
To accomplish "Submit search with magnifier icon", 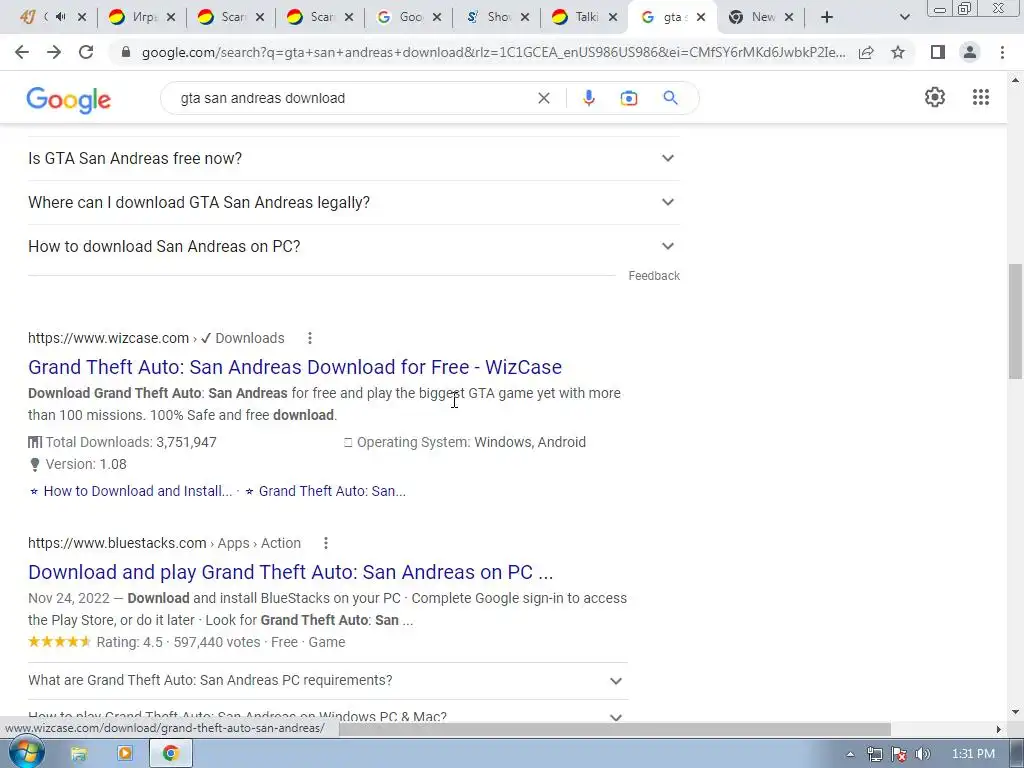I will point(670,98).
